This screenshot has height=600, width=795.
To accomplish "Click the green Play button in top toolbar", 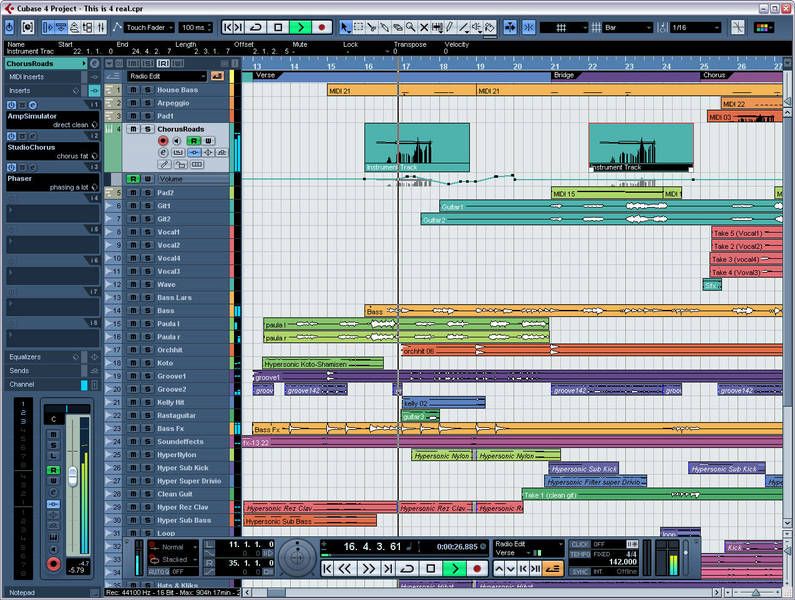I will (x=299, y=27).
